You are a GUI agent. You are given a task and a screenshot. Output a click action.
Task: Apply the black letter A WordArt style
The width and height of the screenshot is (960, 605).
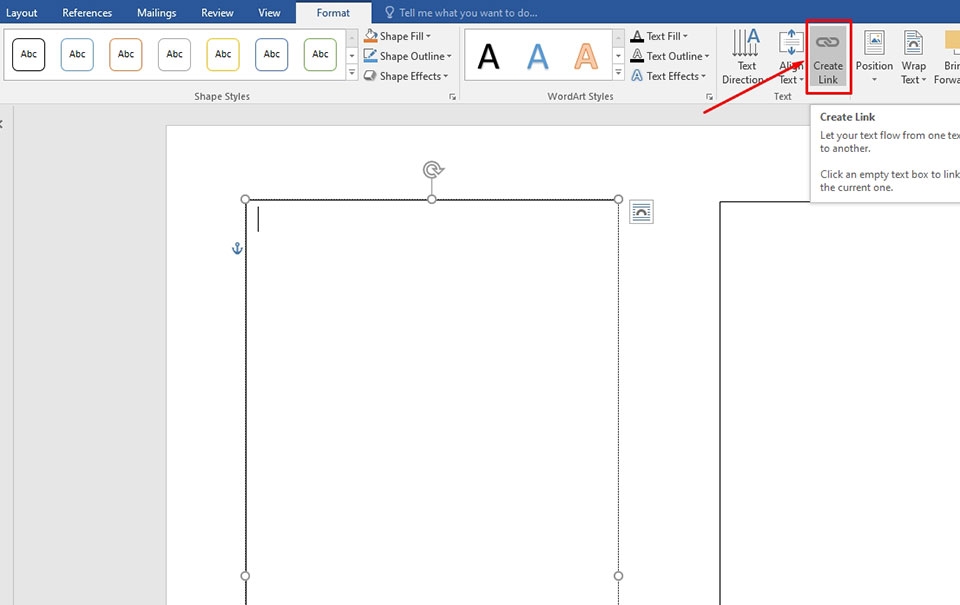coord(488,56)
